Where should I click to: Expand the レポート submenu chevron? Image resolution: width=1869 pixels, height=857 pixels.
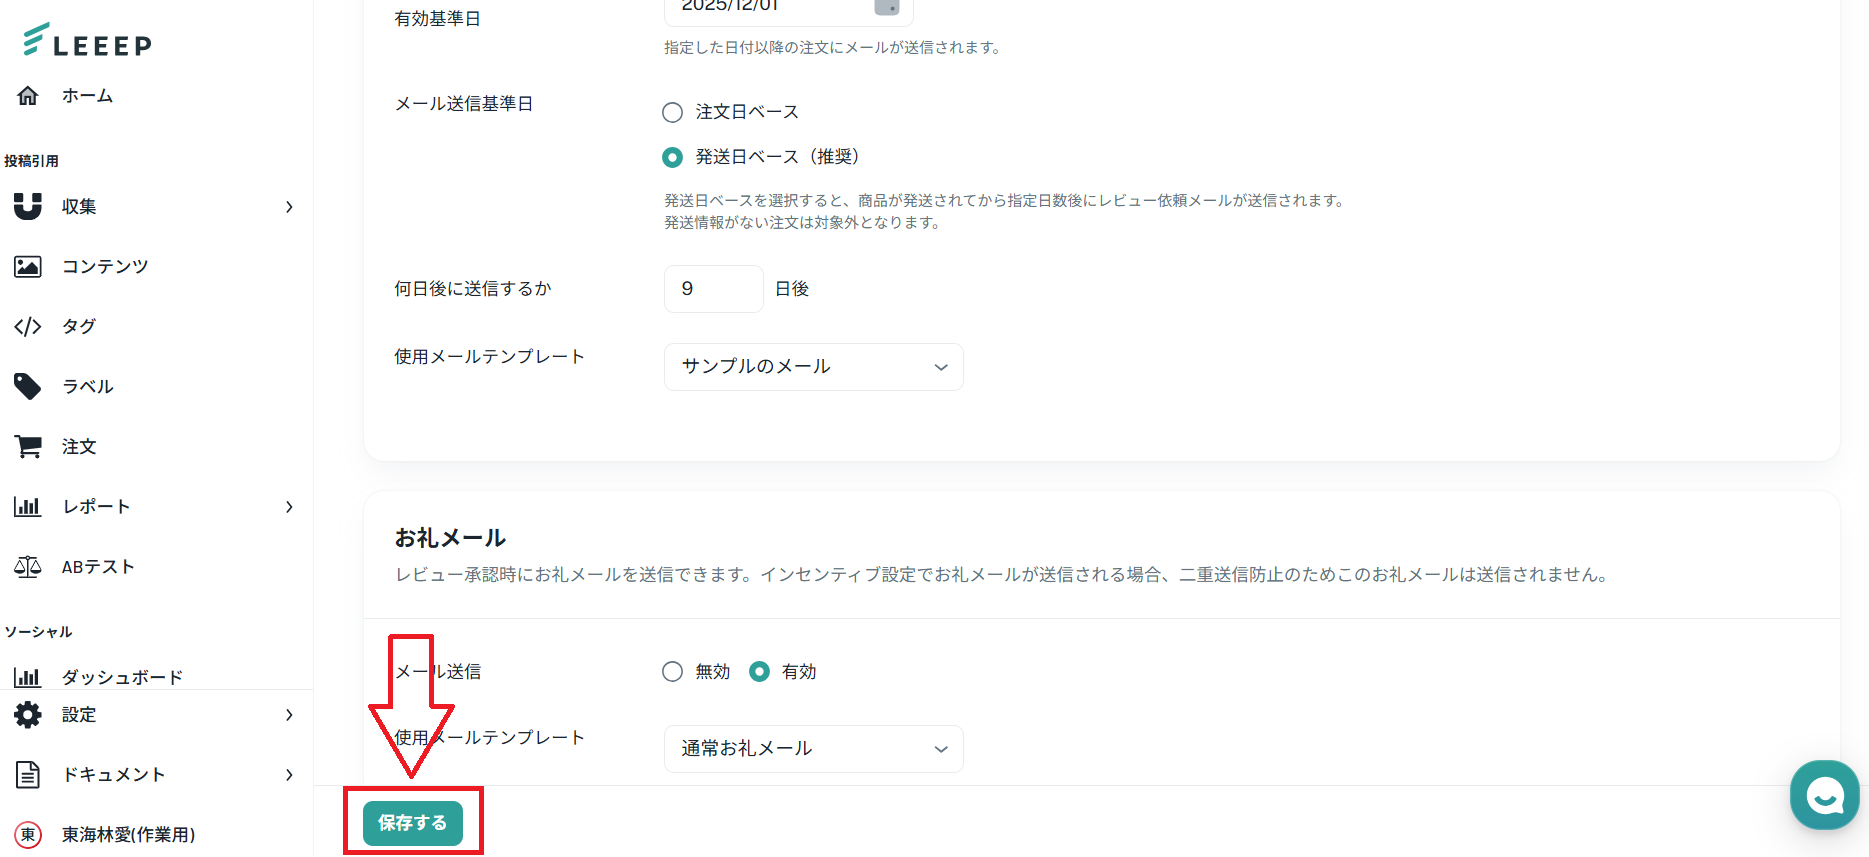click(289, 507)
